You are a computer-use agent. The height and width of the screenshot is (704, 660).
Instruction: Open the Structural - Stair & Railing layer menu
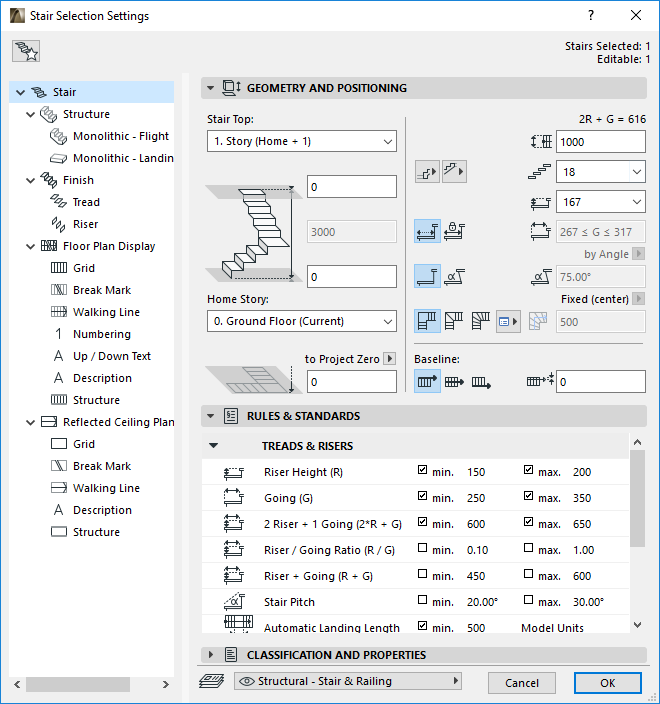point(348,681)
